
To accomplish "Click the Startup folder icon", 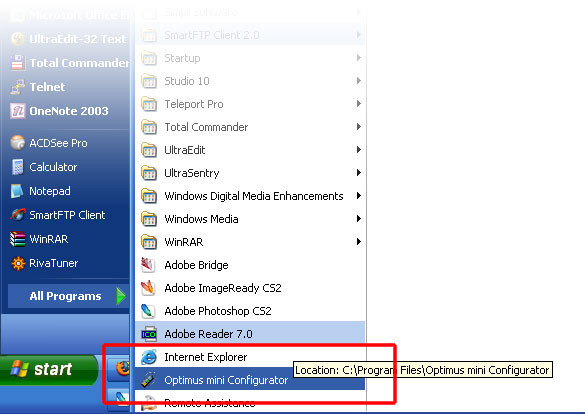I will click(x=148, y=58).
